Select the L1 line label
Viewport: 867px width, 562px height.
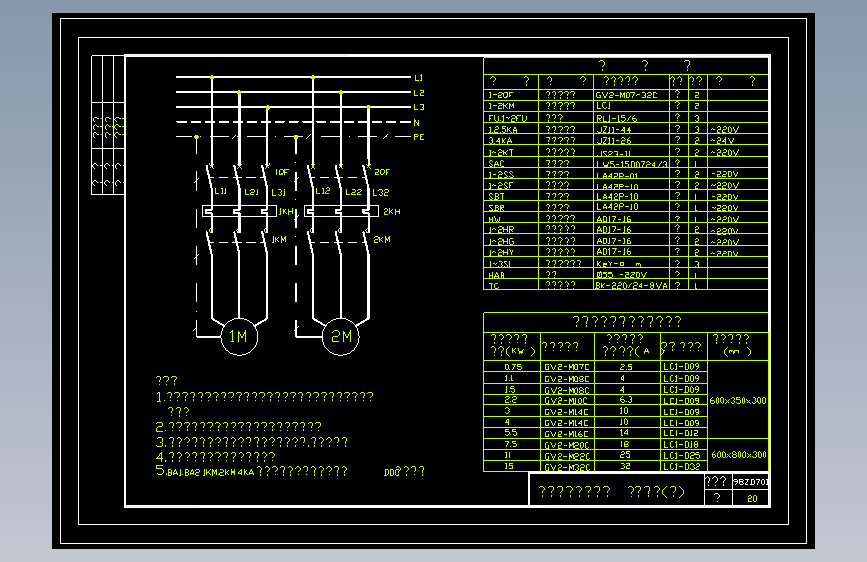[419, 78]
